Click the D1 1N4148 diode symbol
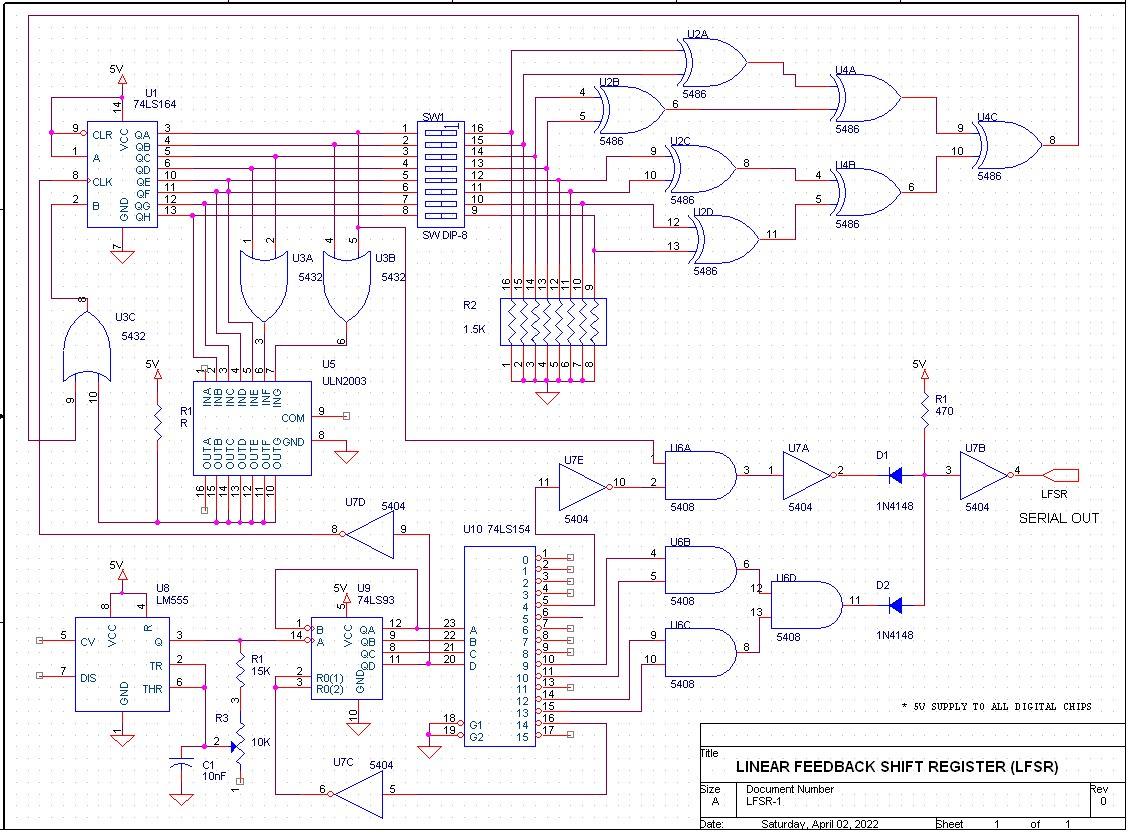The height and width of the screenshot is (833, 1130). pos(896,476)
